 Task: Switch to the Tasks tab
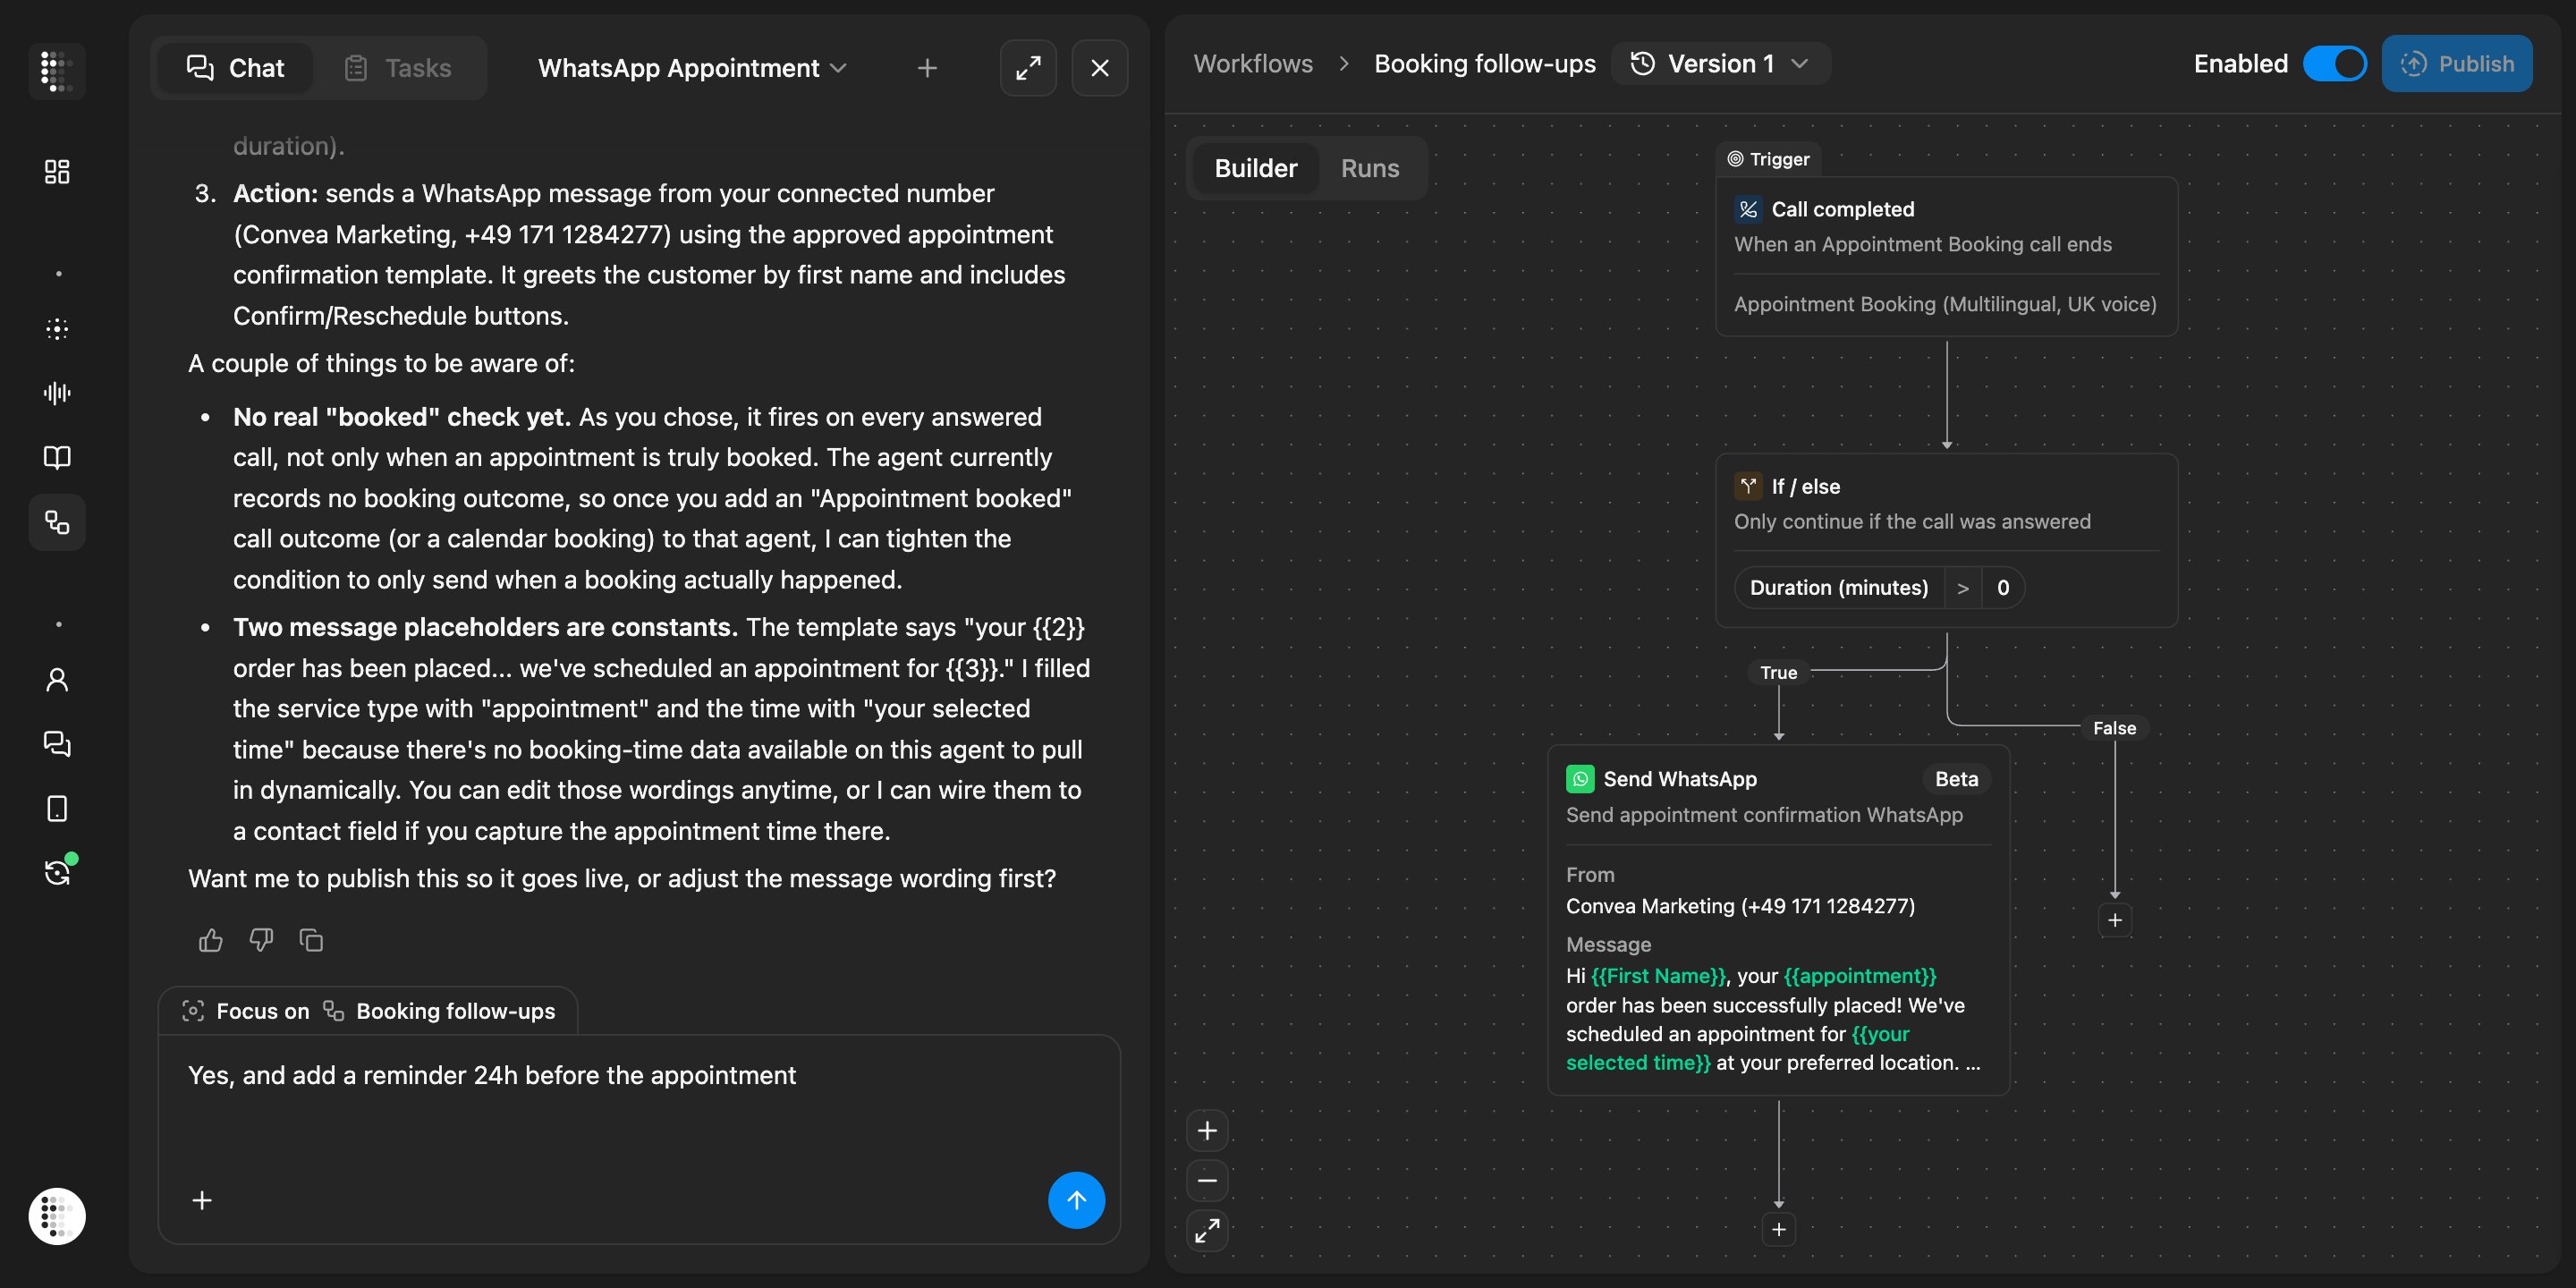pos(398,68)
